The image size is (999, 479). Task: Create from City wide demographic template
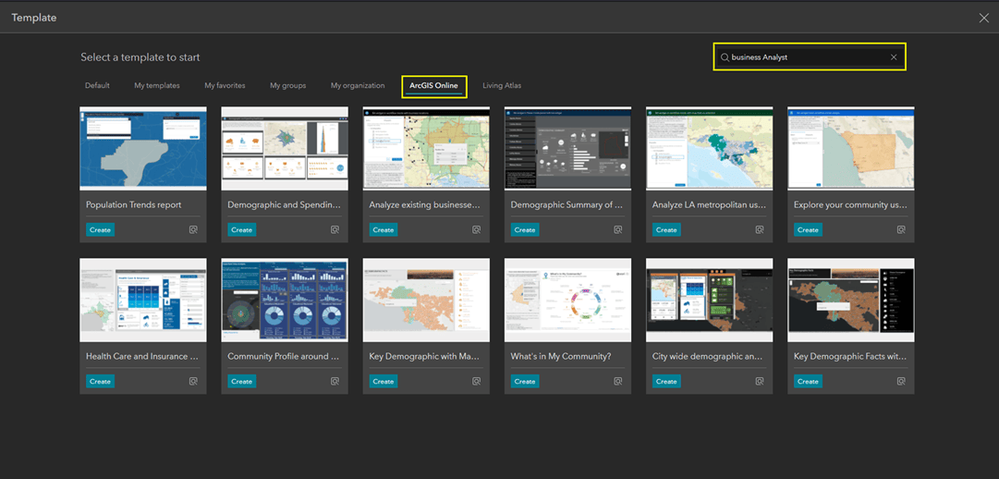pyautogui.click(x=666, y=382)
